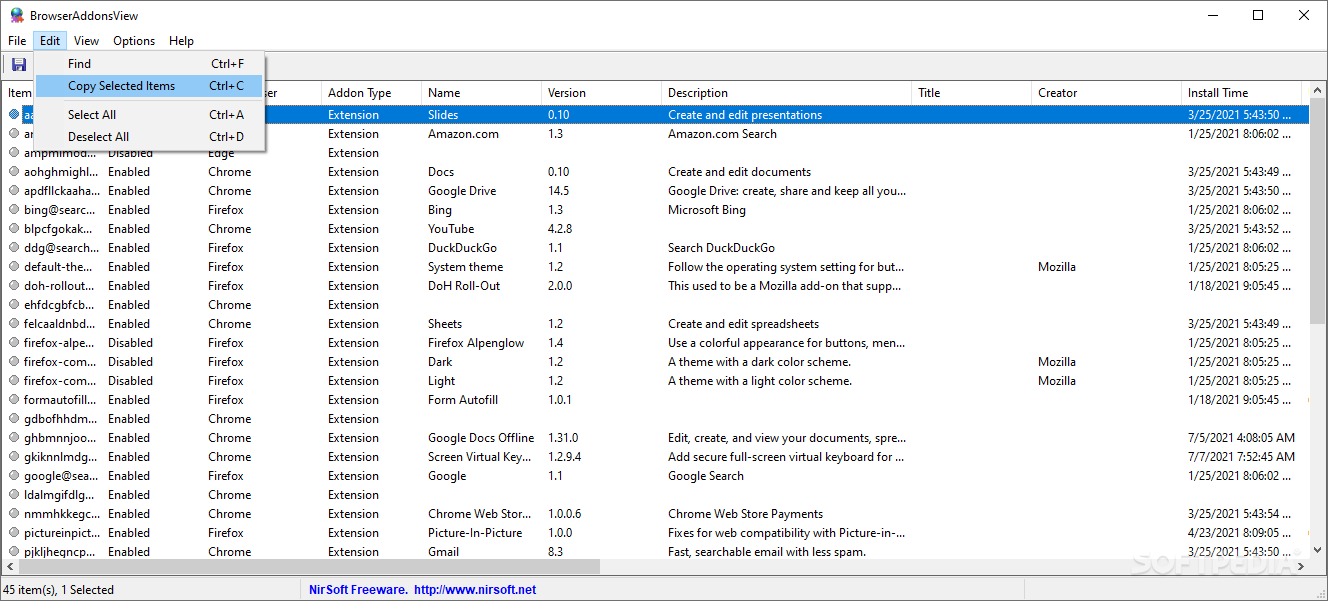Sort by the Name column header
1328x601 pixels.
(481, 93)
